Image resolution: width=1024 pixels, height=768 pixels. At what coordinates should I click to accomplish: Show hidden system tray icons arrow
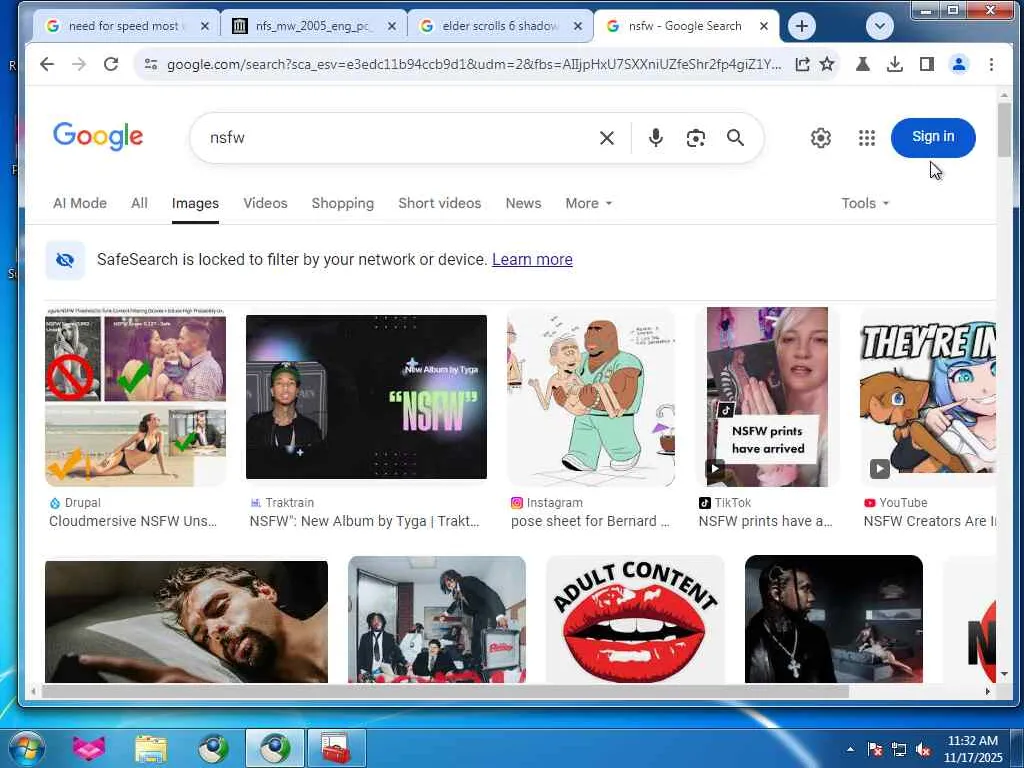850,749
